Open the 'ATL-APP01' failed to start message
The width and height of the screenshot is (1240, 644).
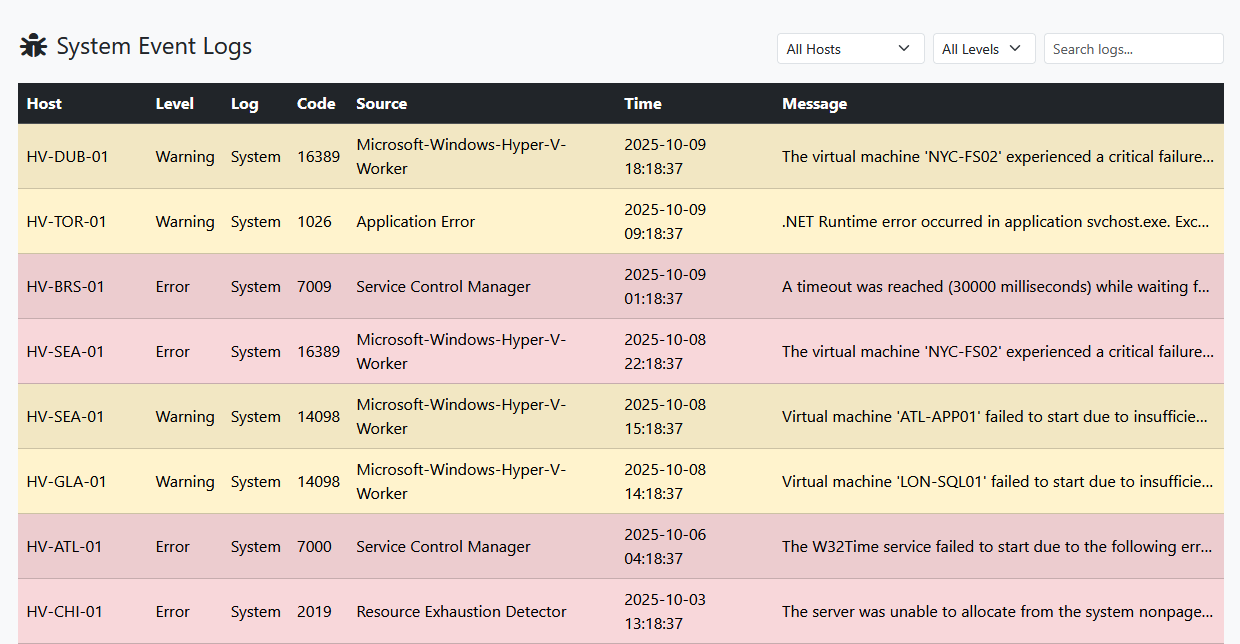click(x=997, y=417)
